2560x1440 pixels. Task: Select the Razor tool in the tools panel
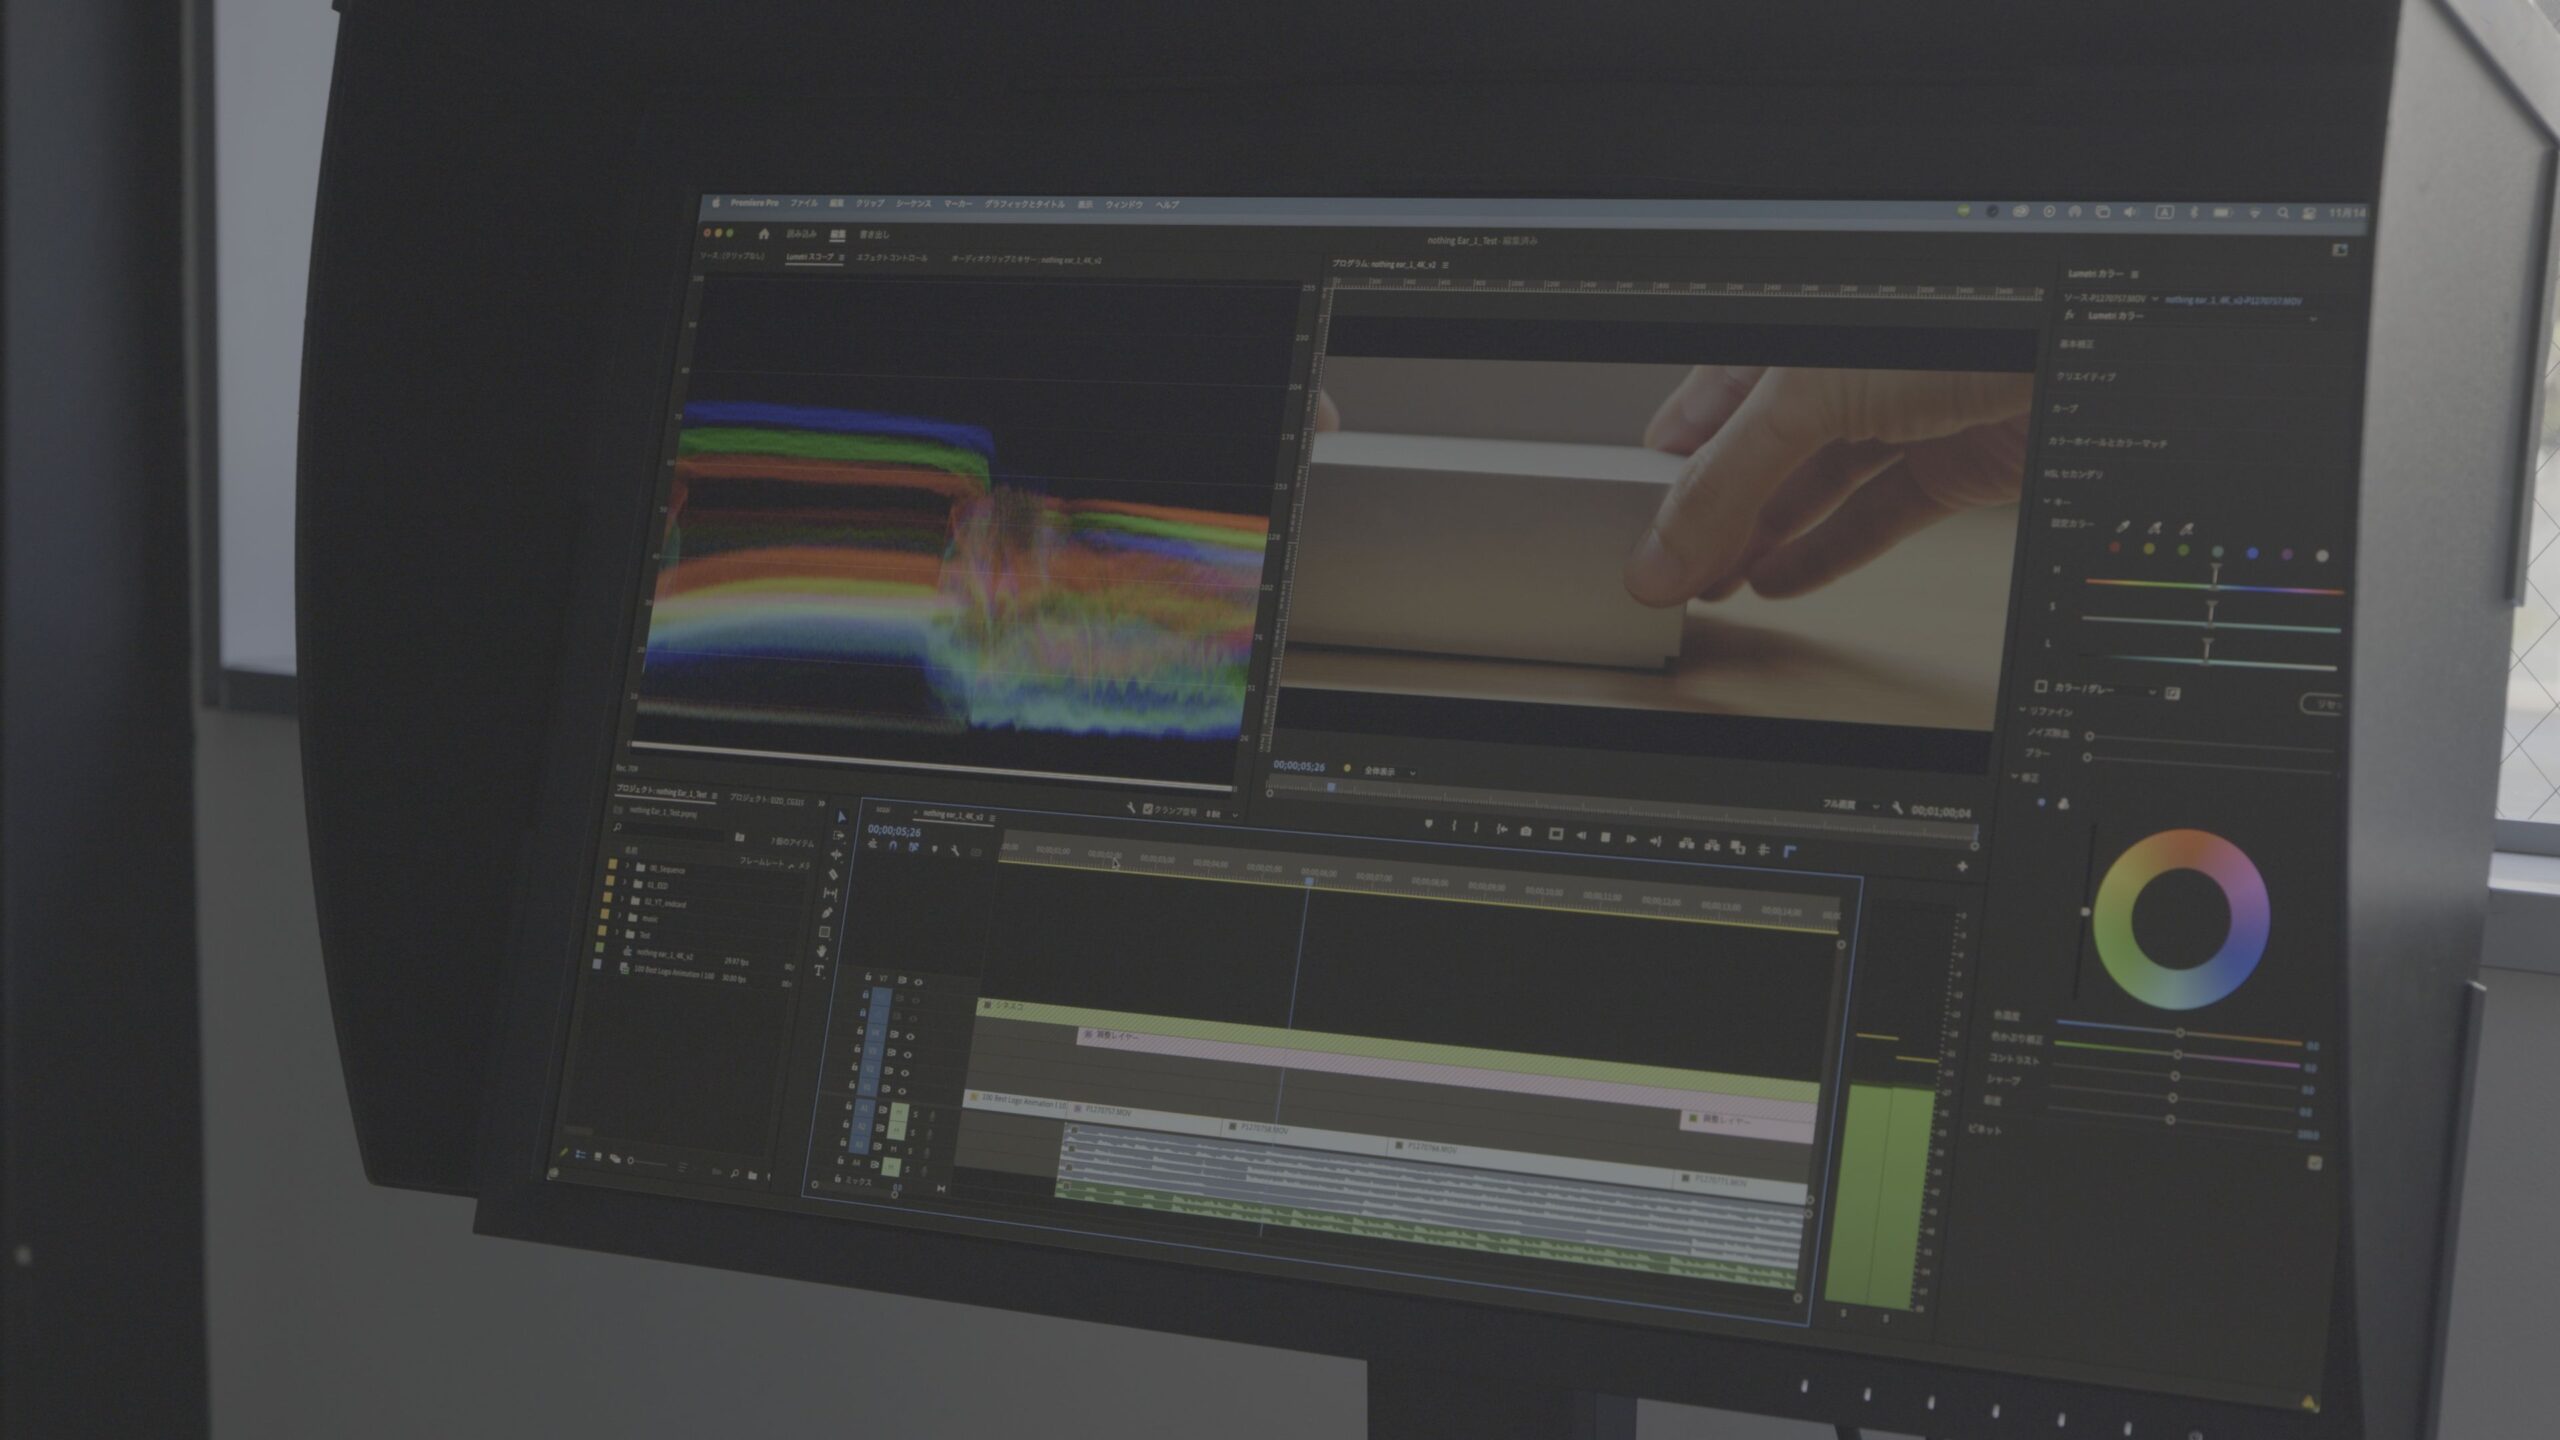pyautogui.click(x=834, y=874)
